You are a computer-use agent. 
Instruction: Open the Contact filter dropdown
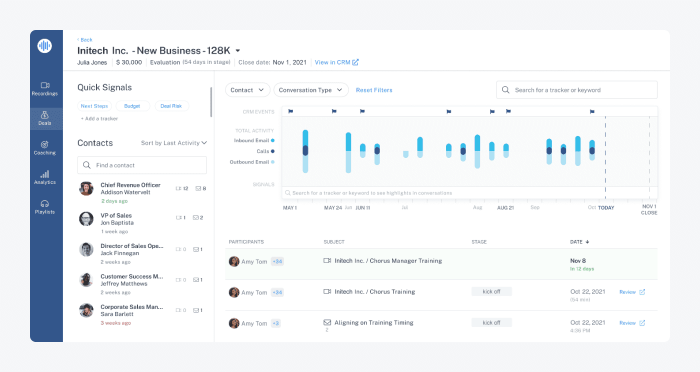point(247,90)
